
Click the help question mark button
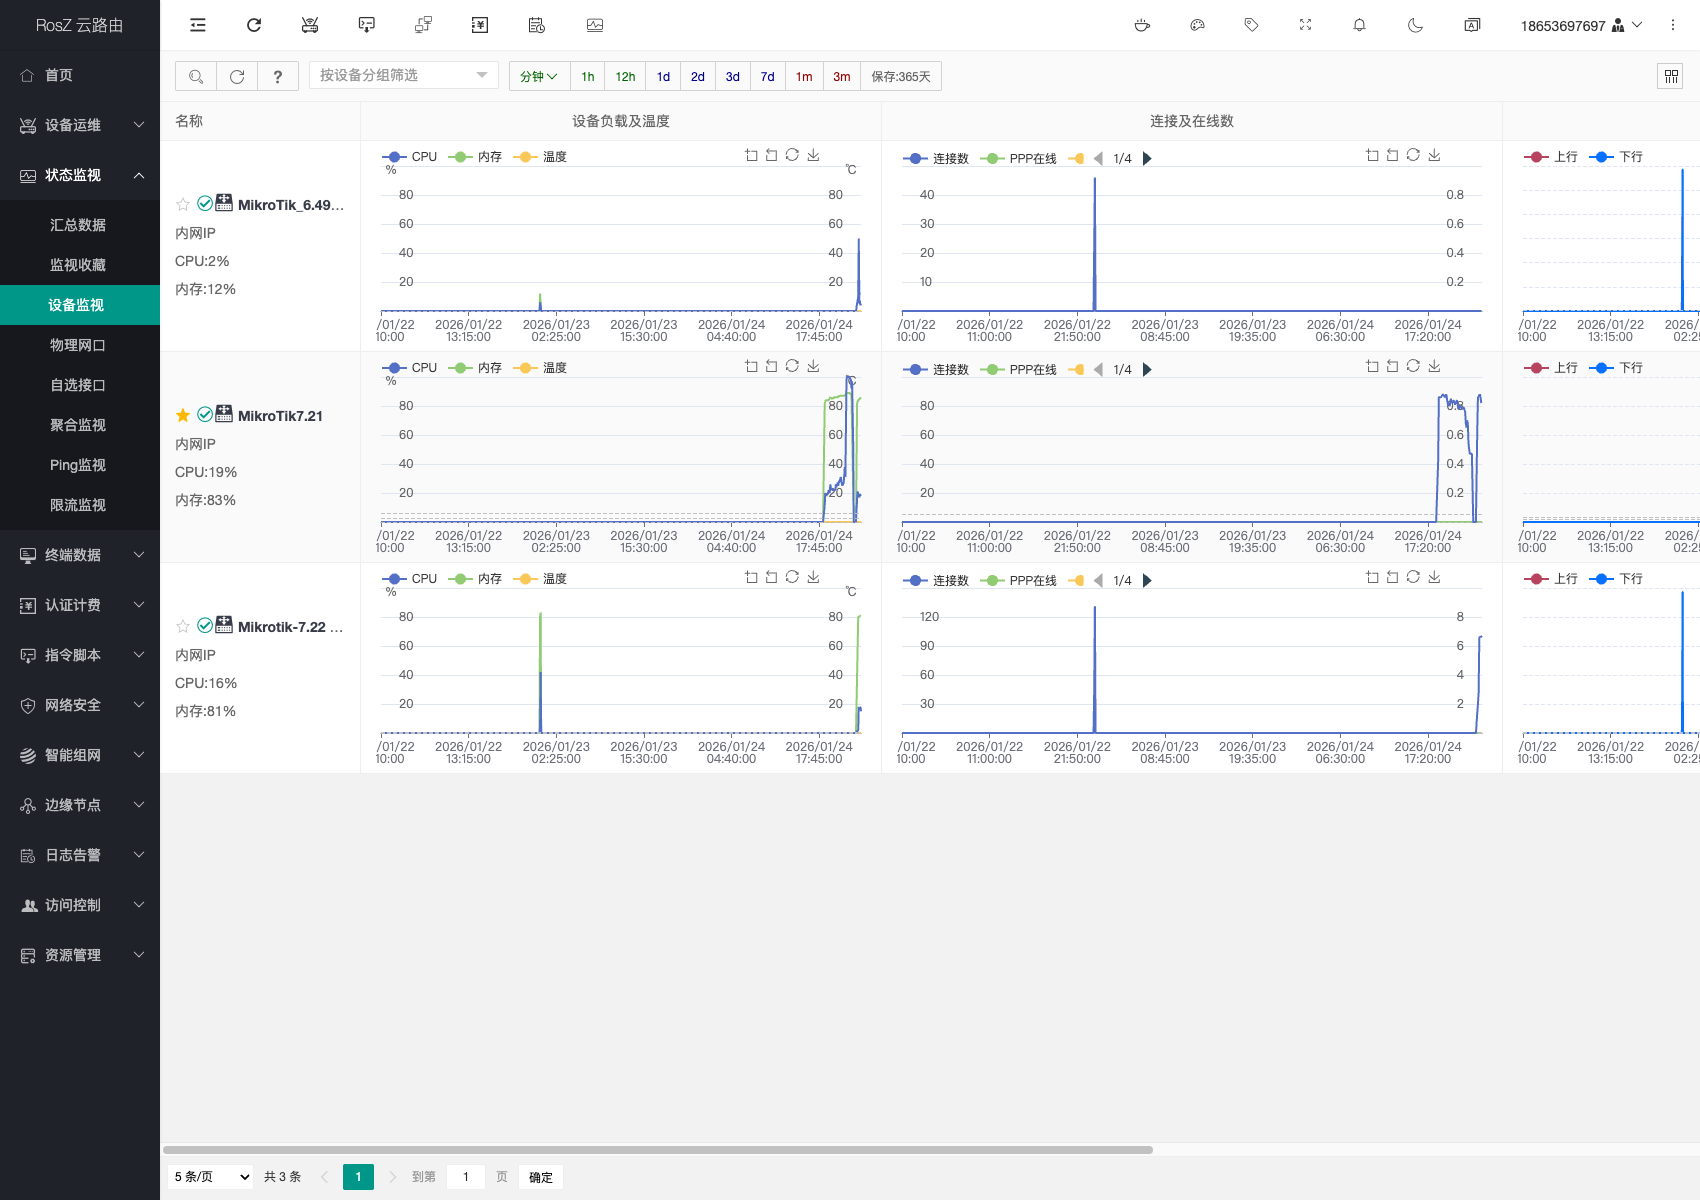[x=278, y=76]
